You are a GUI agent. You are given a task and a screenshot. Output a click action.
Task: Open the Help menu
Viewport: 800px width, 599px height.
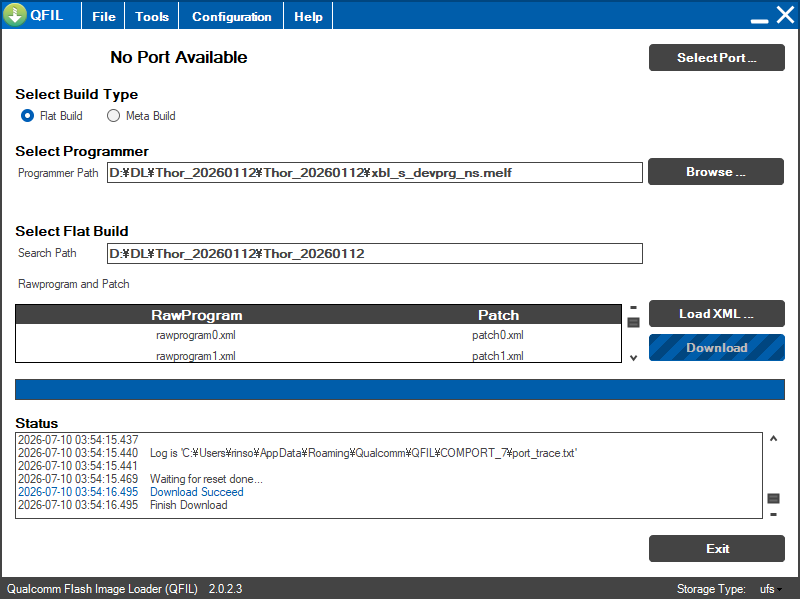pyautogui.click(x=308, y=16)
